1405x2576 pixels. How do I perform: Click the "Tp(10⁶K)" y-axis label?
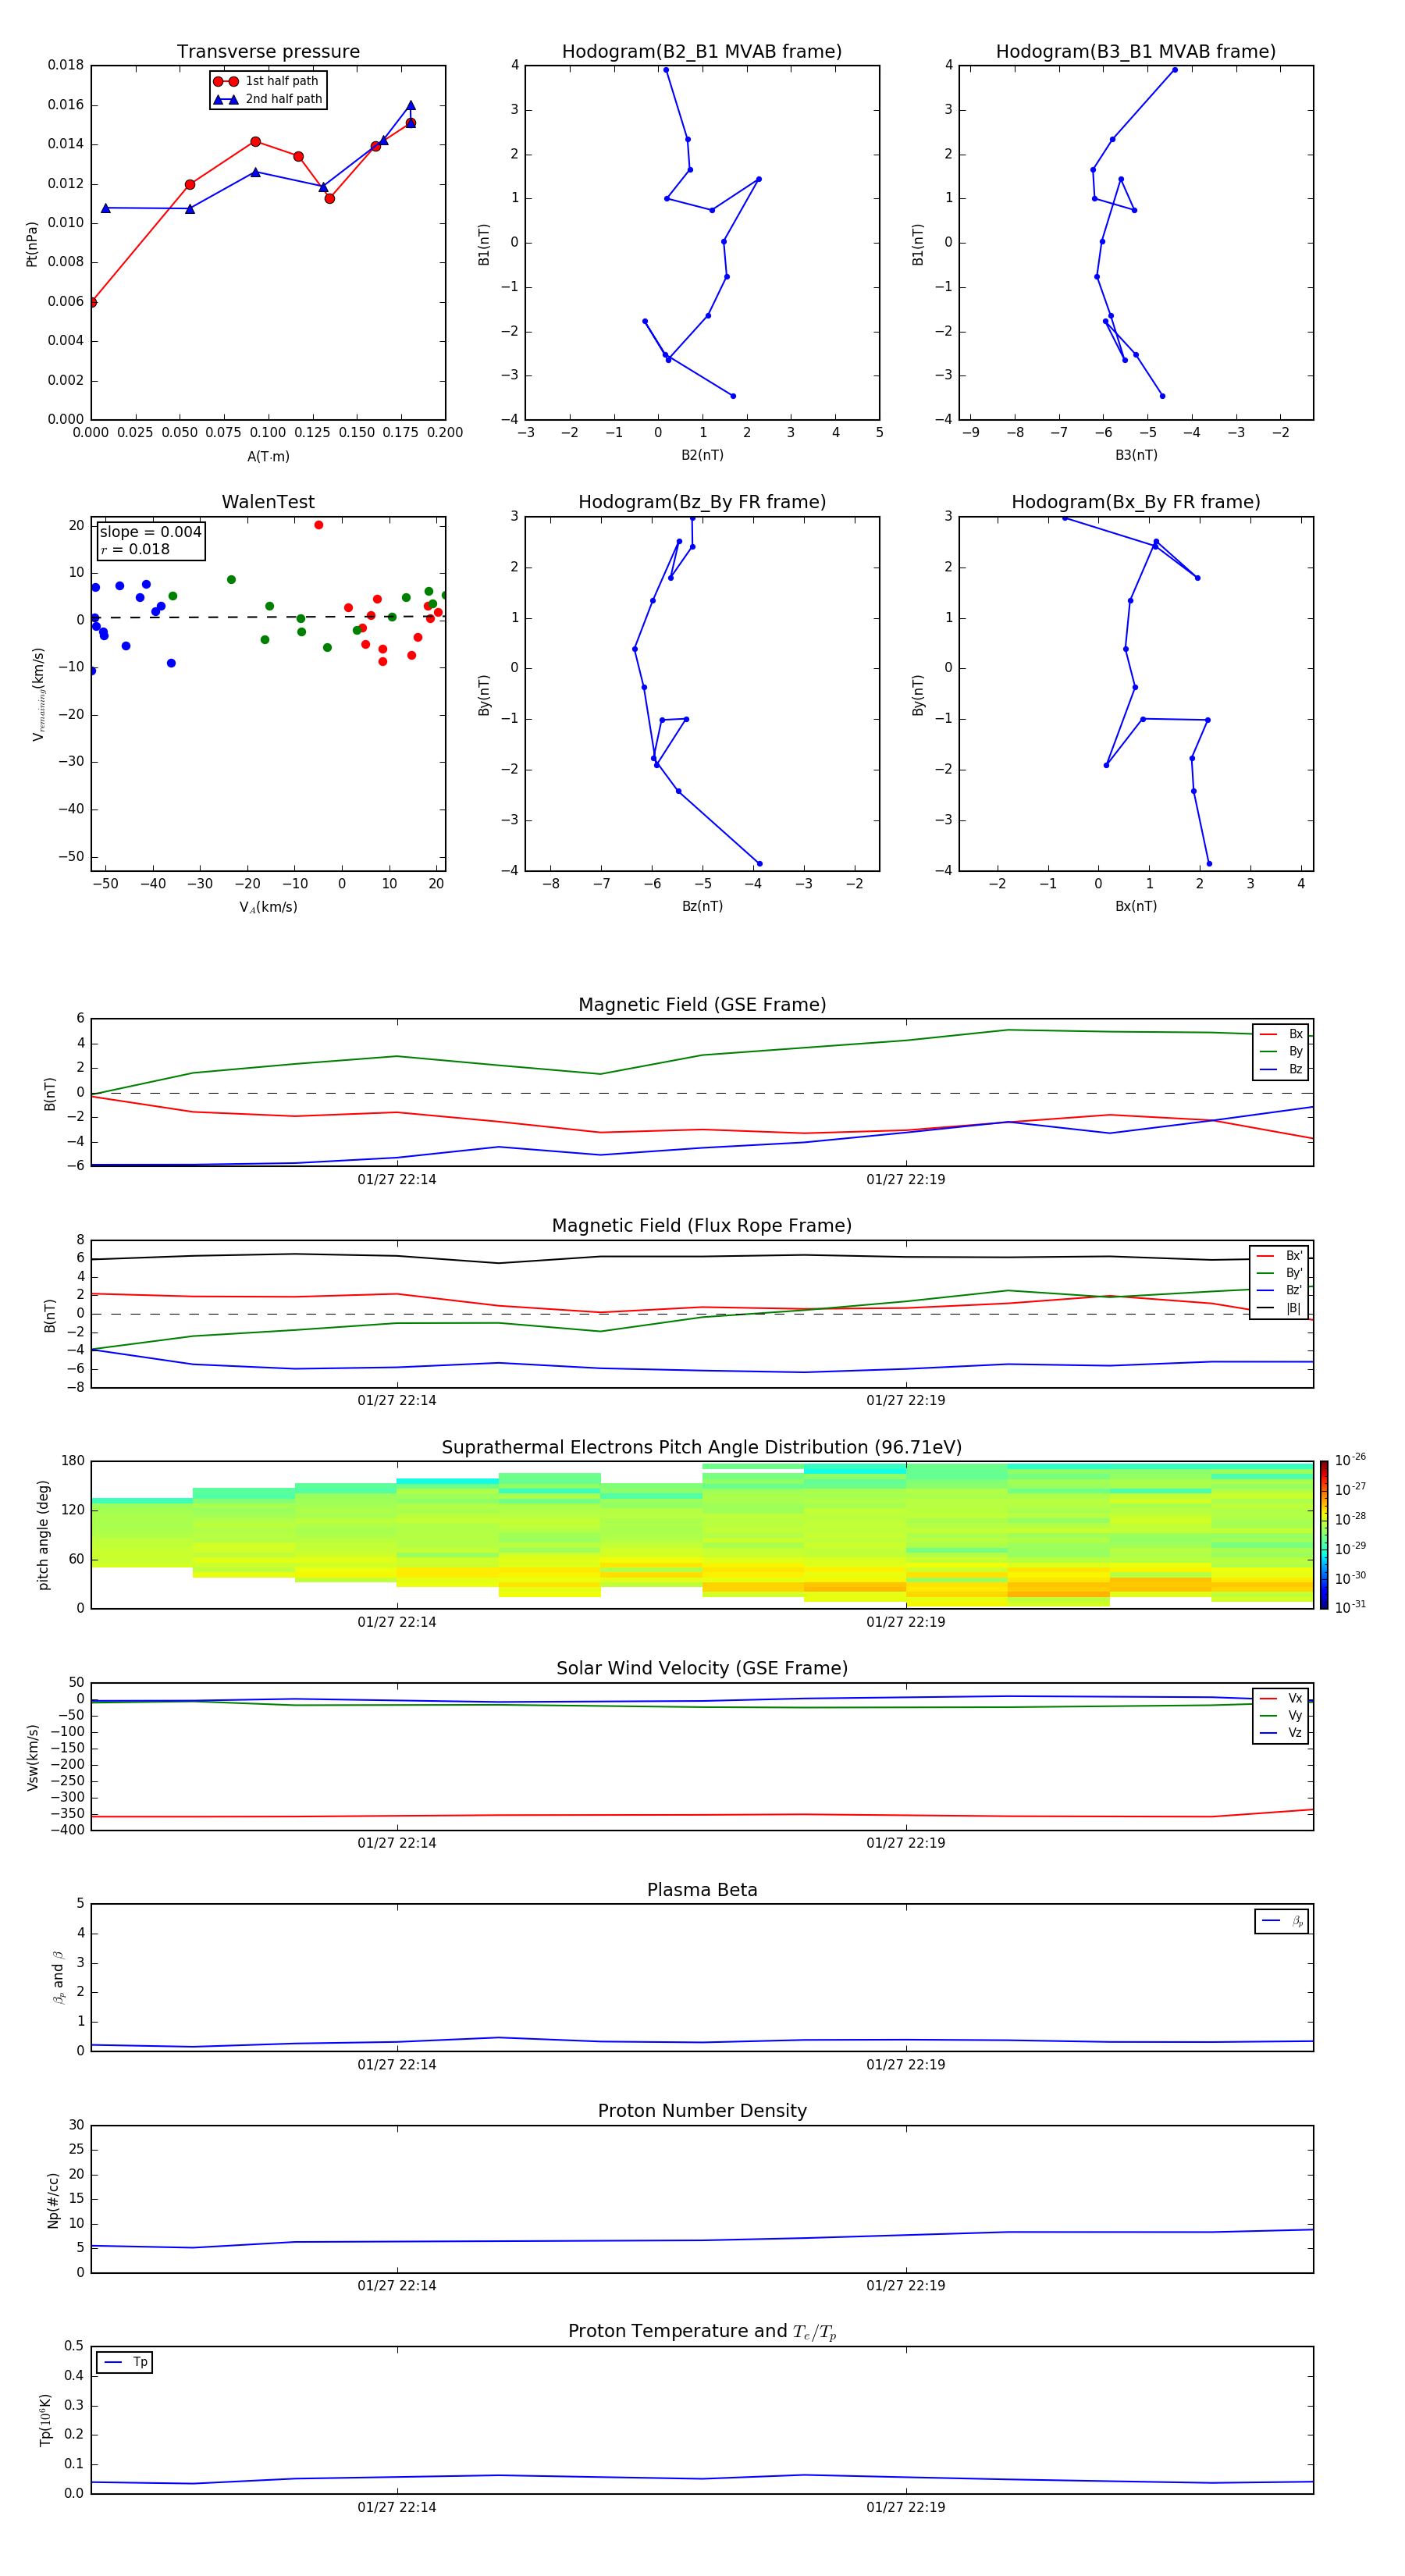tap(45, 2420)
